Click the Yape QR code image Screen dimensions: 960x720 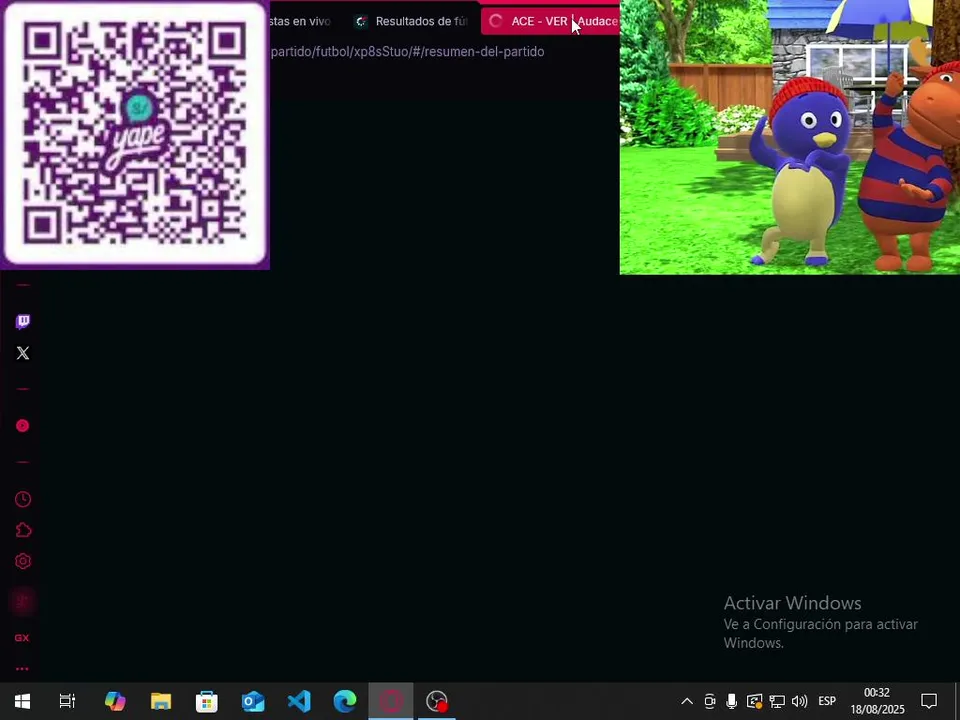135,133
